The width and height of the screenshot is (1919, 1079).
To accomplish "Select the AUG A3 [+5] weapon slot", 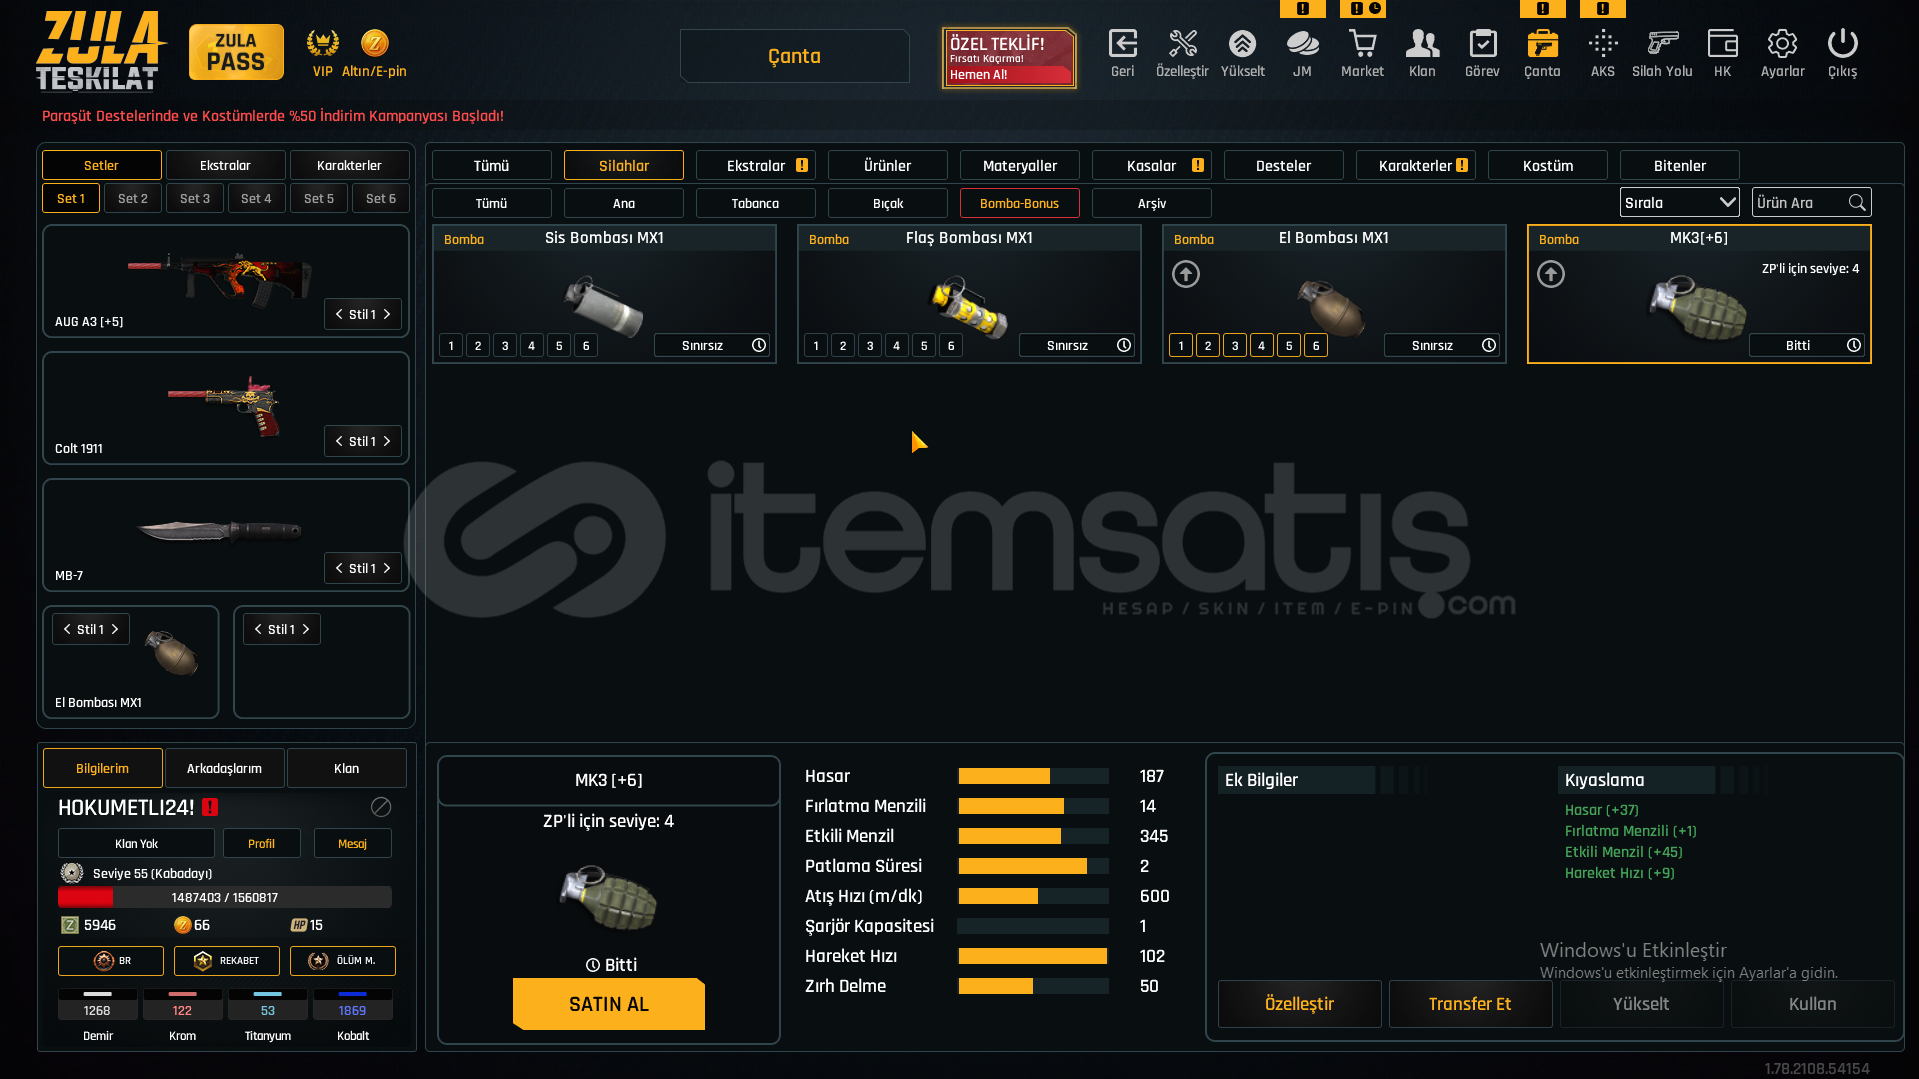I will click(x=226, y=281).
